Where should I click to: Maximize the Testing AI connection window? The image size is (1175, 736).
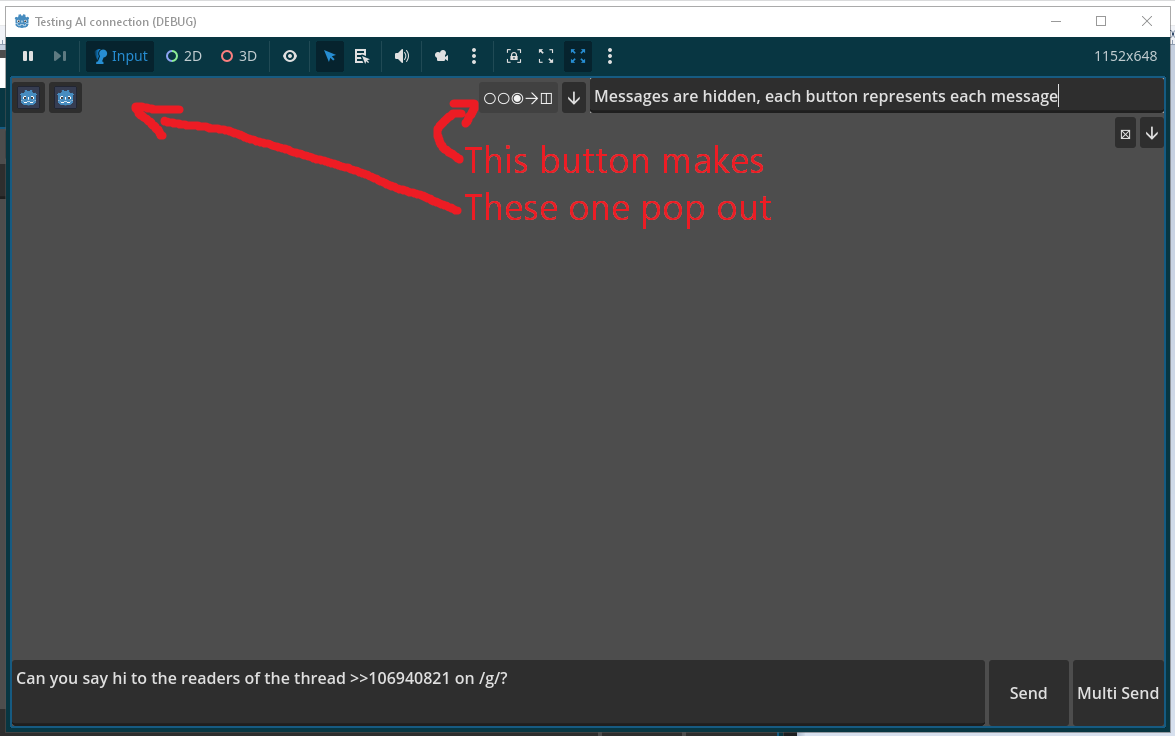(x=1101, y=21)
